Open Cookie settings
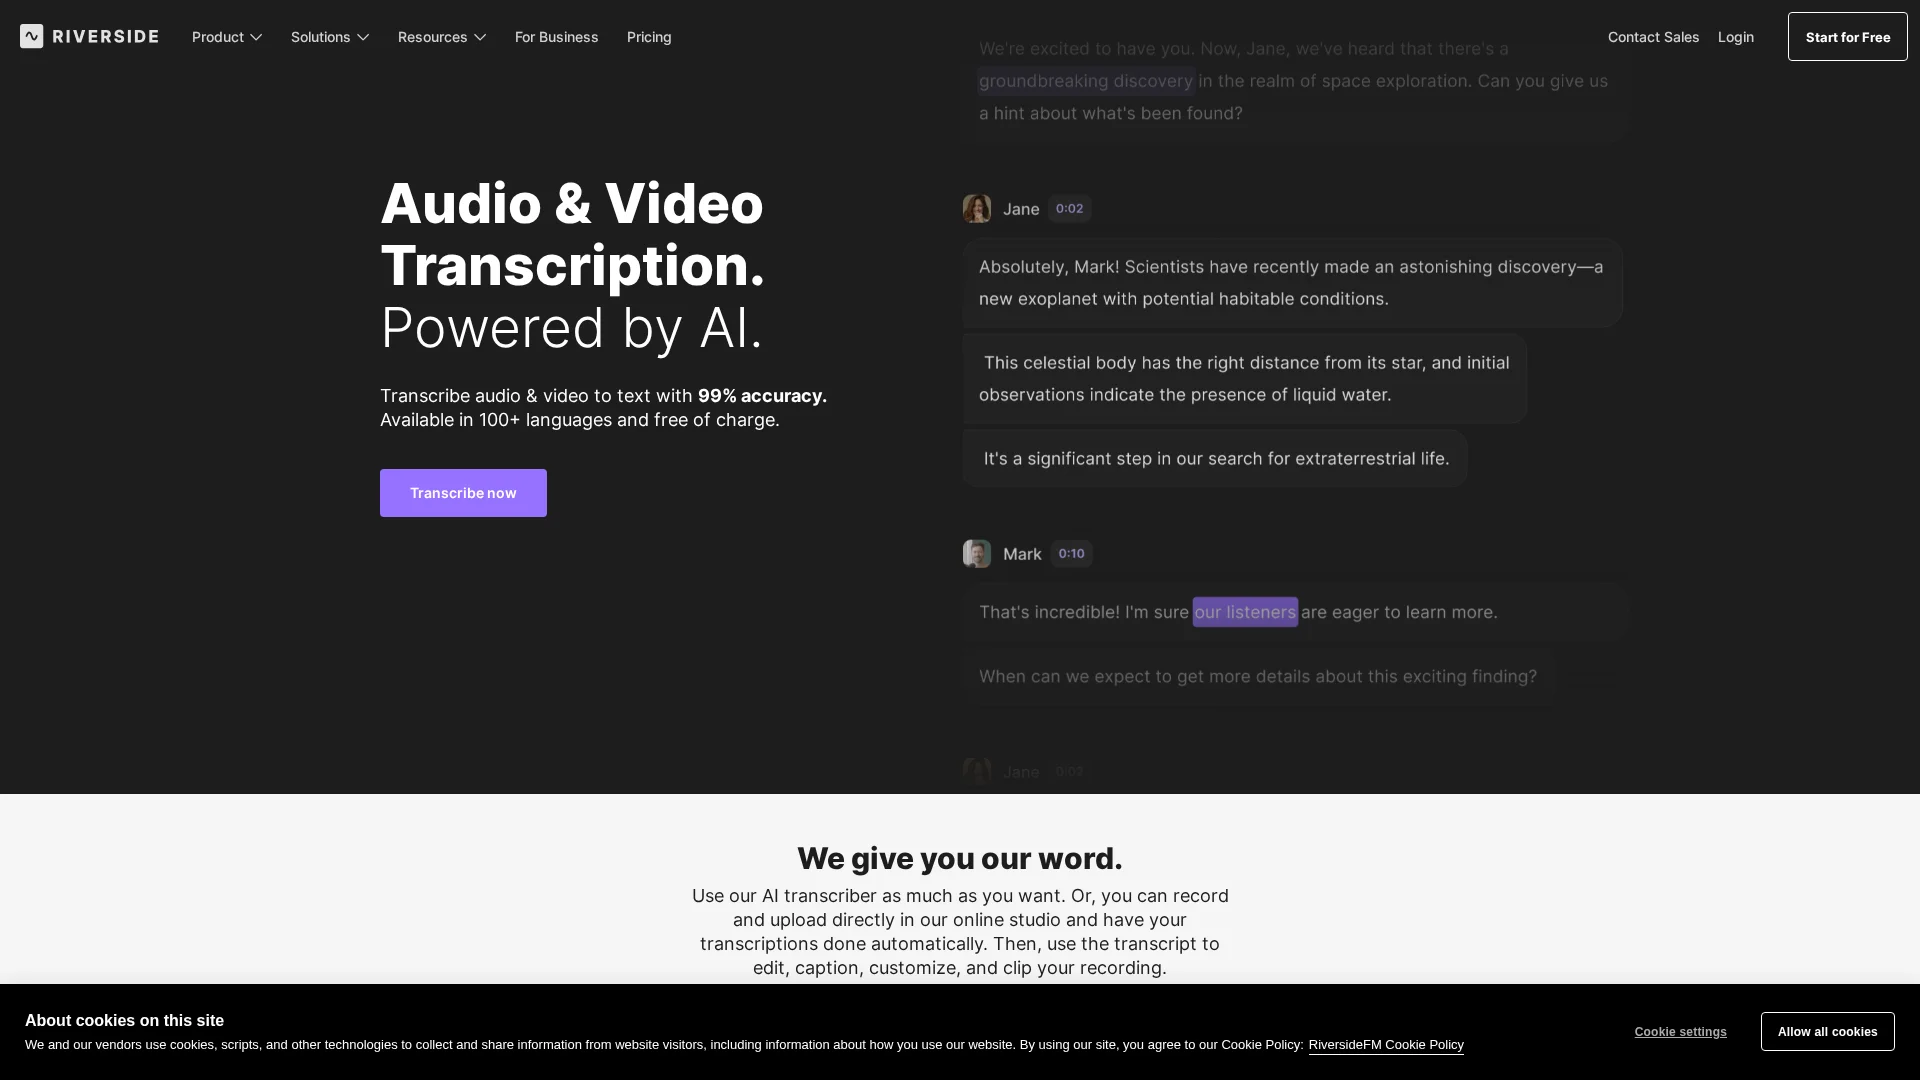1920x1080 pixels. pyautogui.click(x=1680, y=1032)
